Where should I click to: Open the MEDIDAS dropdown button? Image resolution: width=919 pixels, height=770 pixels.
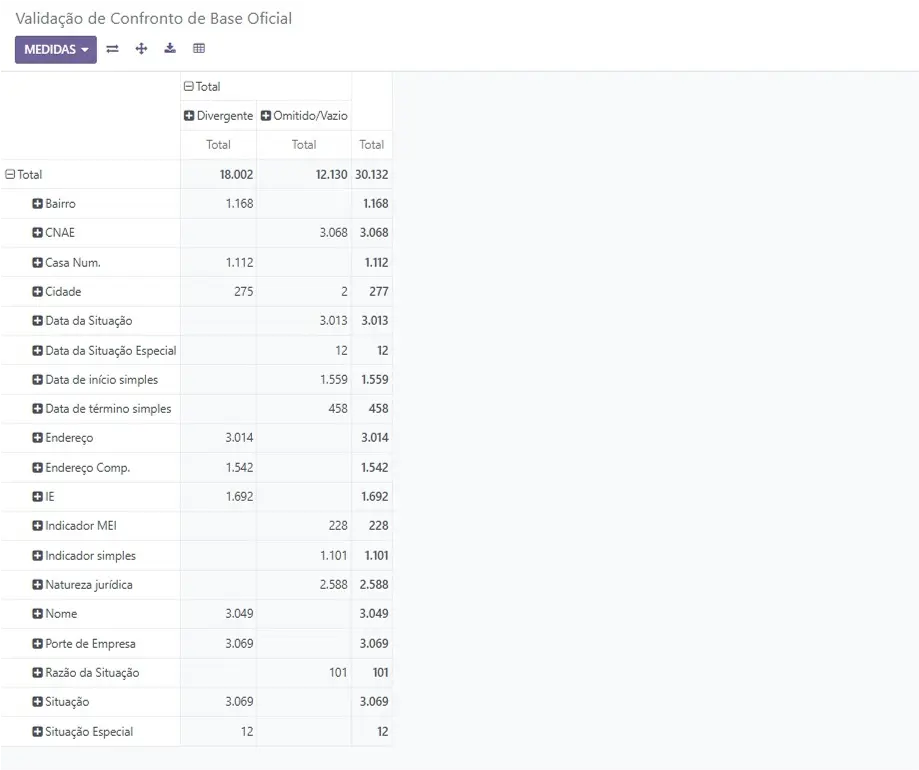point(56,49)
